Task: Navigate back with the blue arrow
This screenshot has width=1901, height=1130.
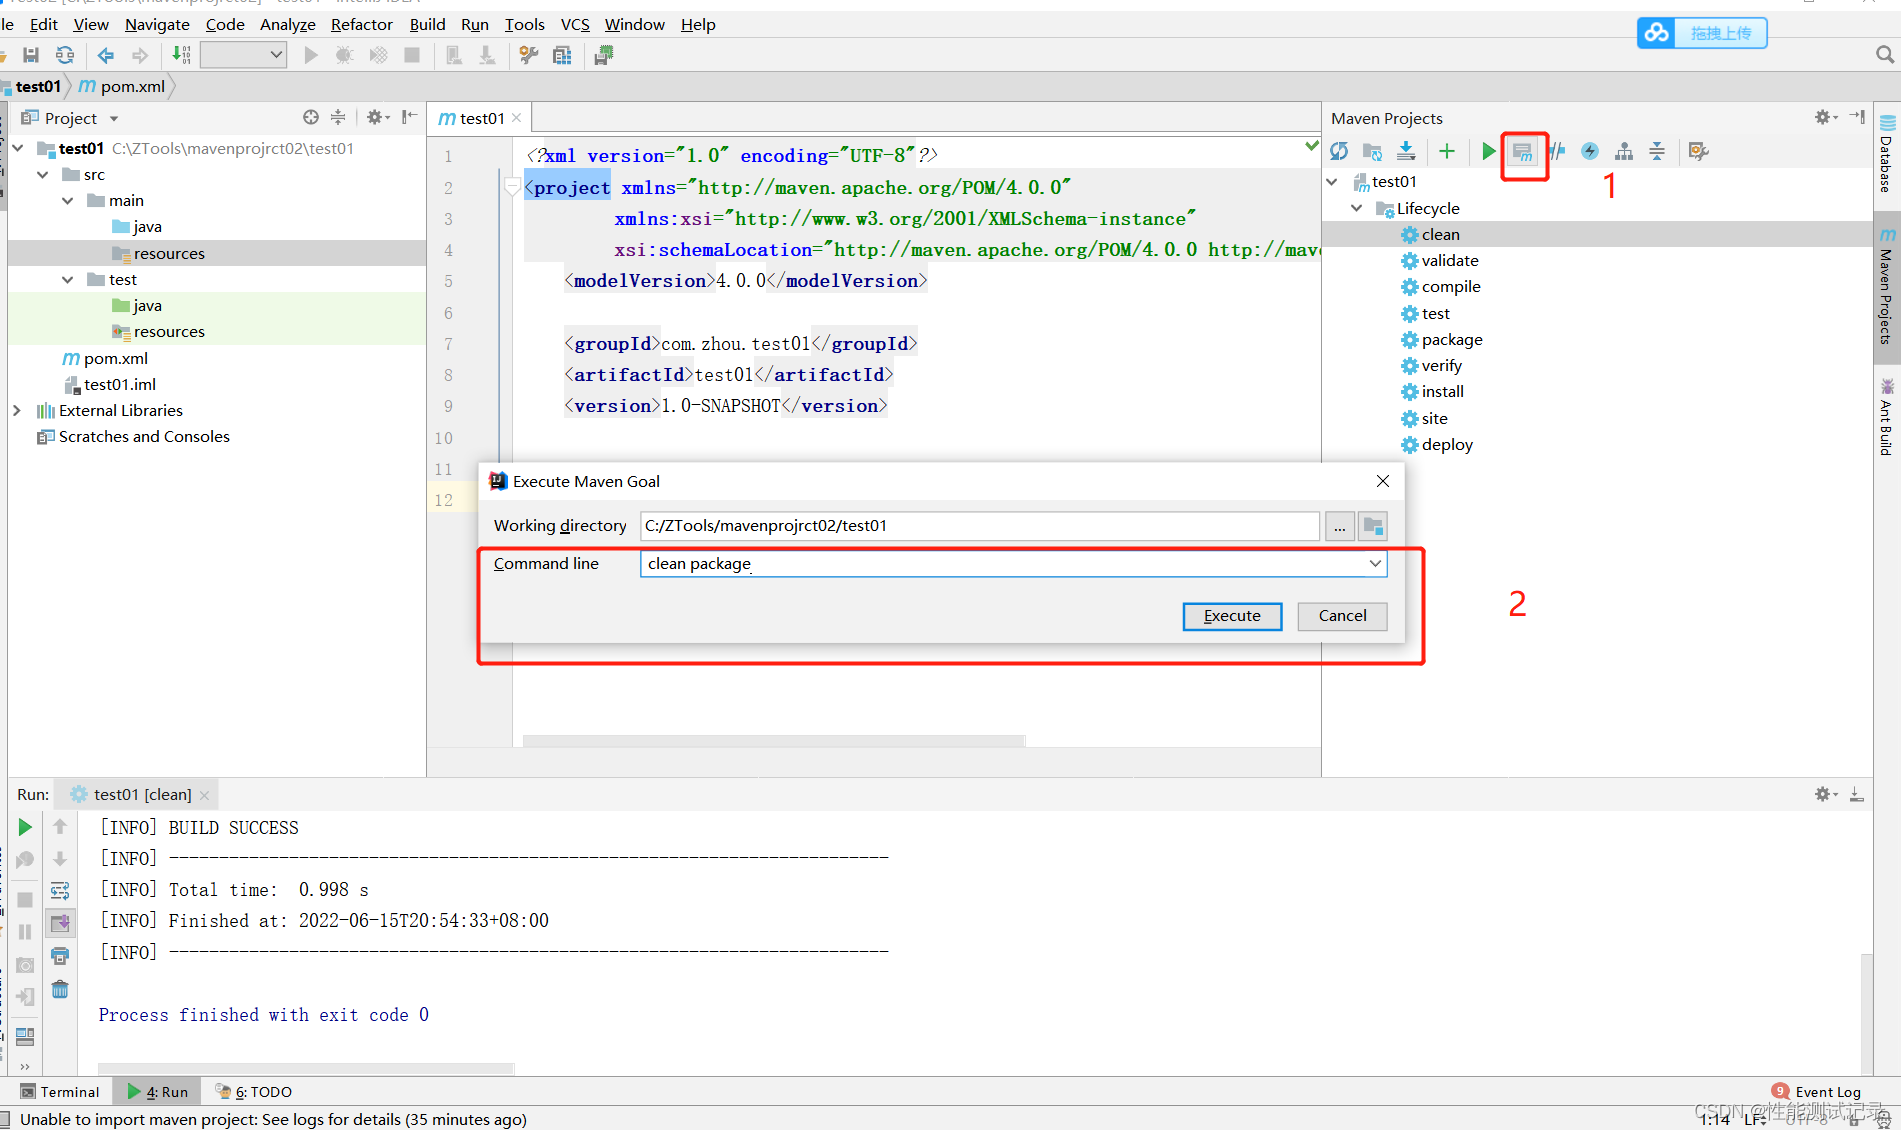Action: 105,55
